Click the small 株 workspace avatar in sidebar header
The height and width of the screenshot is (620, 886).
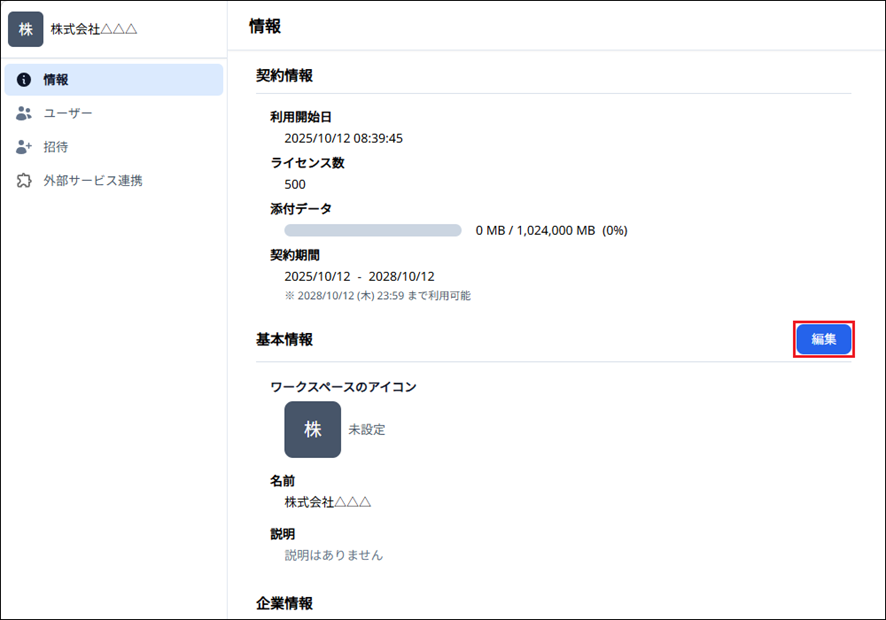tap(26, 29)
